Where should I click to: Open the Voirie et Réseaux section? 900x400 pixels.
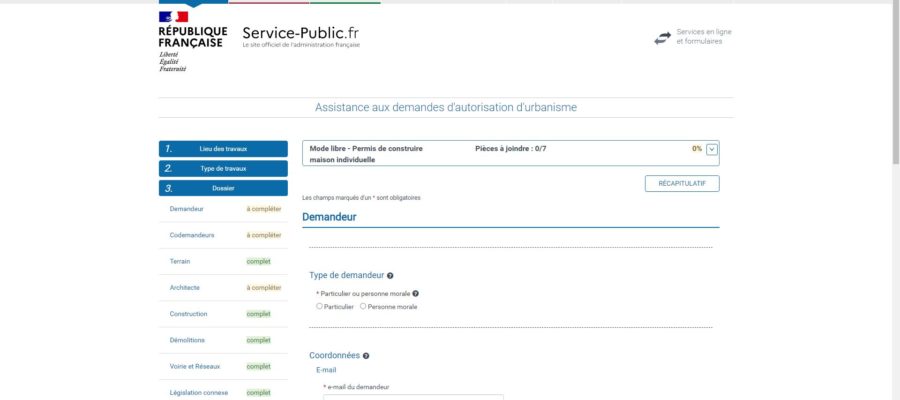tap(195, 366)
